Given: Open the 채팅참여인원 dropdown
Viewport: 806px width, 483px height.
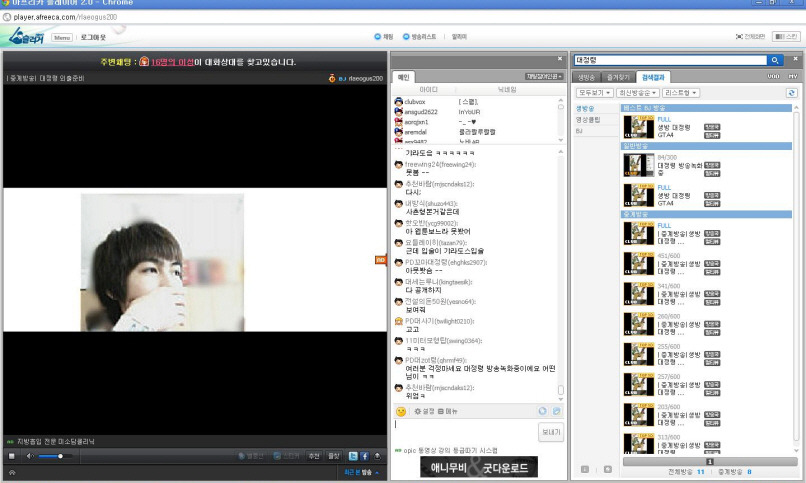Looking at the screenshot, I should [544, 77].
